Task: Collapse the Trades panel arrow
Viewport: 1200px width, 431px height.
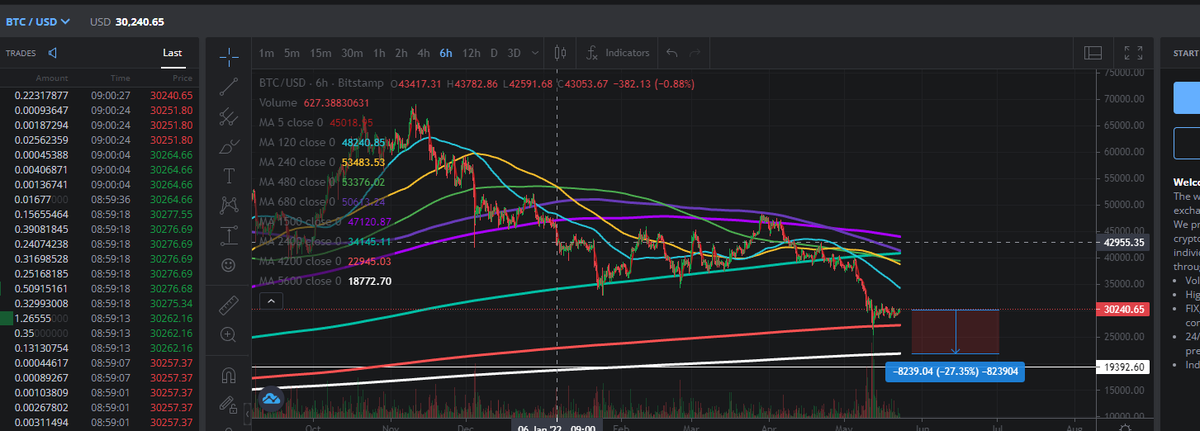Action: 52,53
